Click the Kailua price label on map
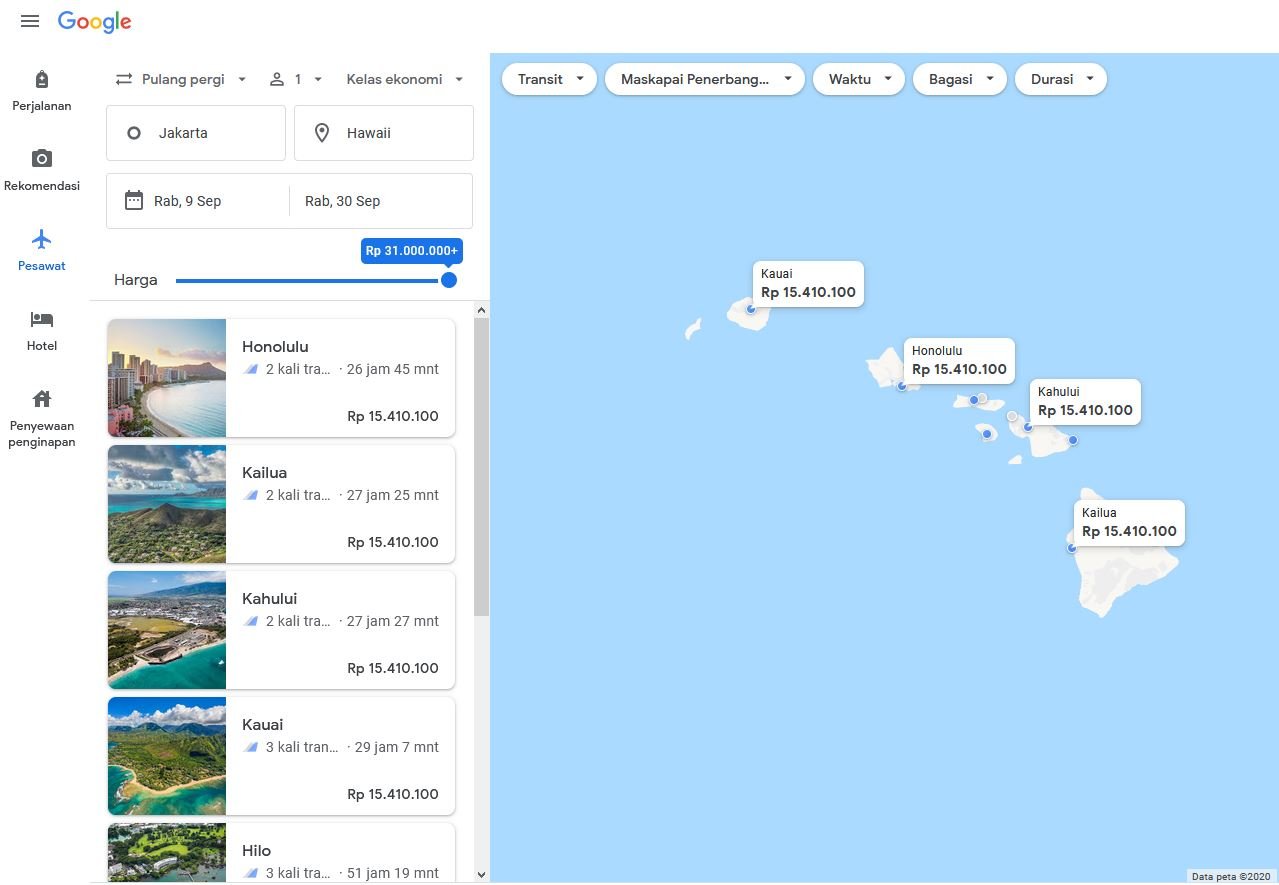 tap(1129, 523)
